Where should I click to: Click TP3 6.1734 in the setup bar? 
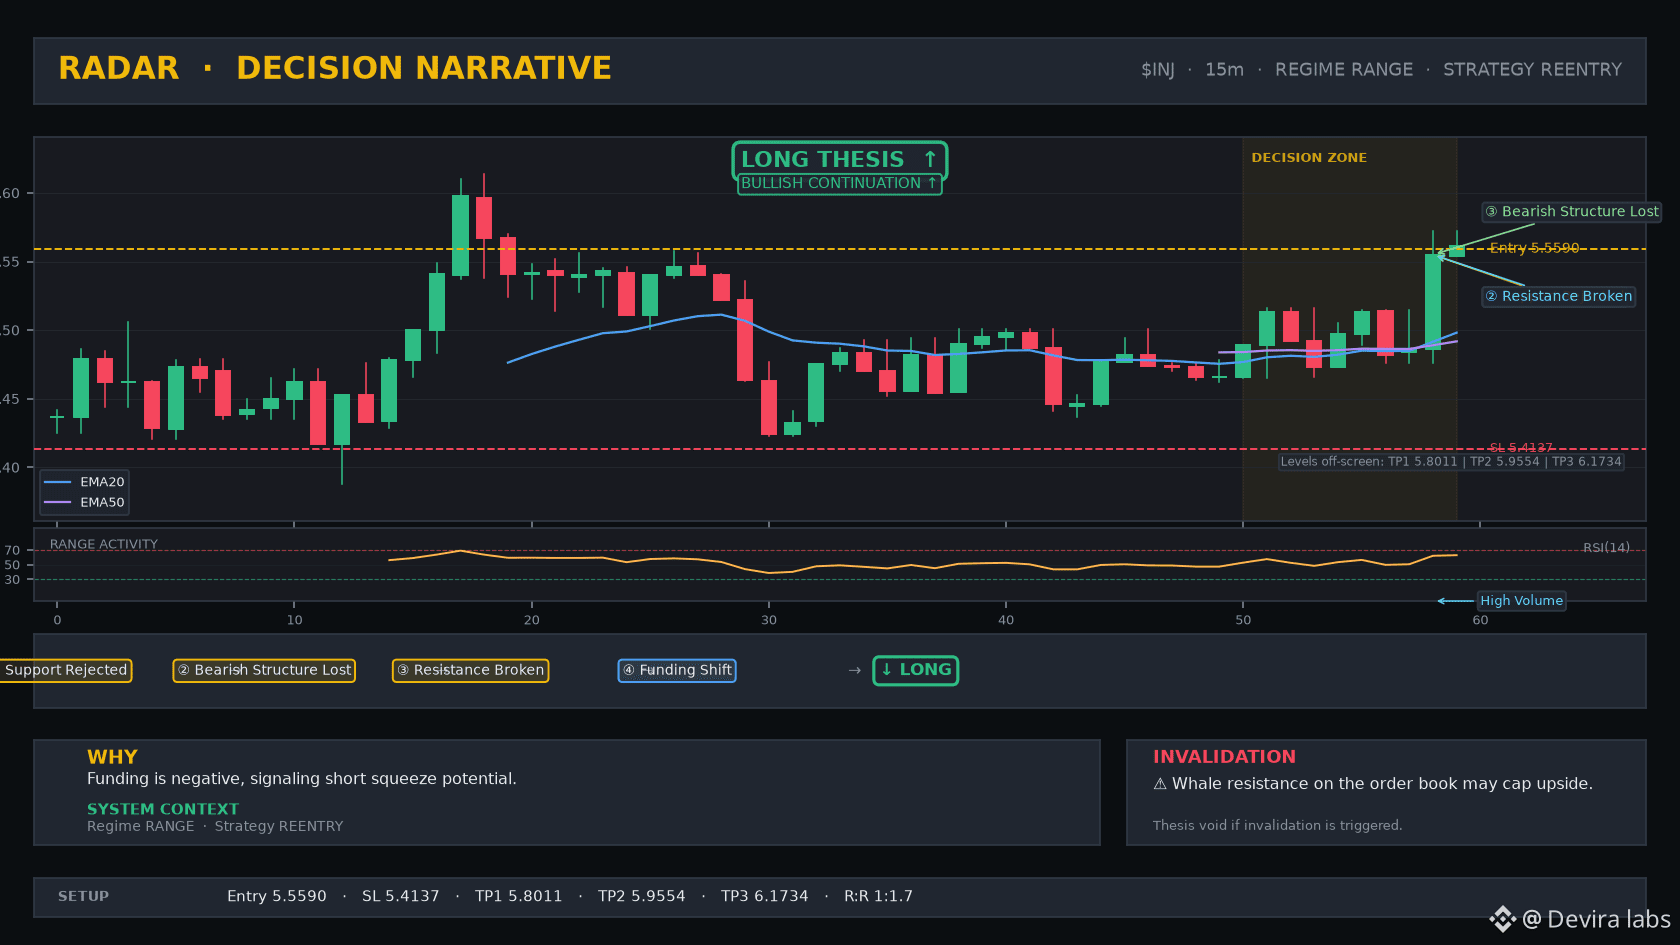765,896
